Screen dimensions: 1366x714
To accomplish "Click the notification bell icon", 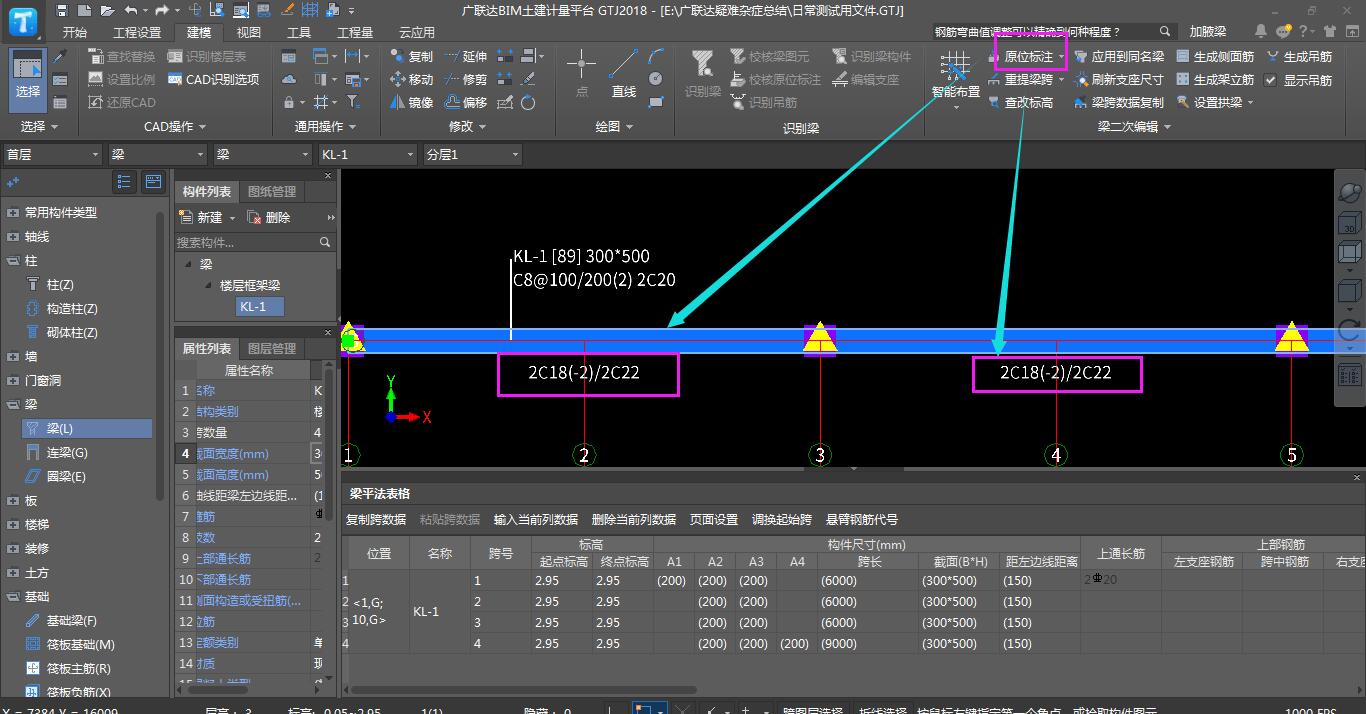I will coord(1263,32).
